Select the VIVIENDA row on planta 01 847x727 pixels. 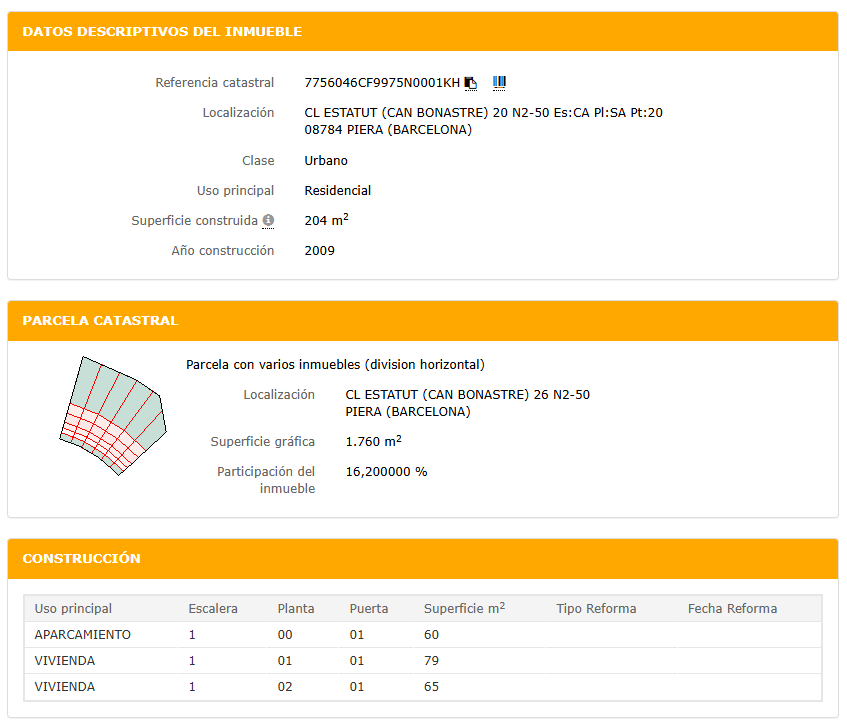coord(65,661)
